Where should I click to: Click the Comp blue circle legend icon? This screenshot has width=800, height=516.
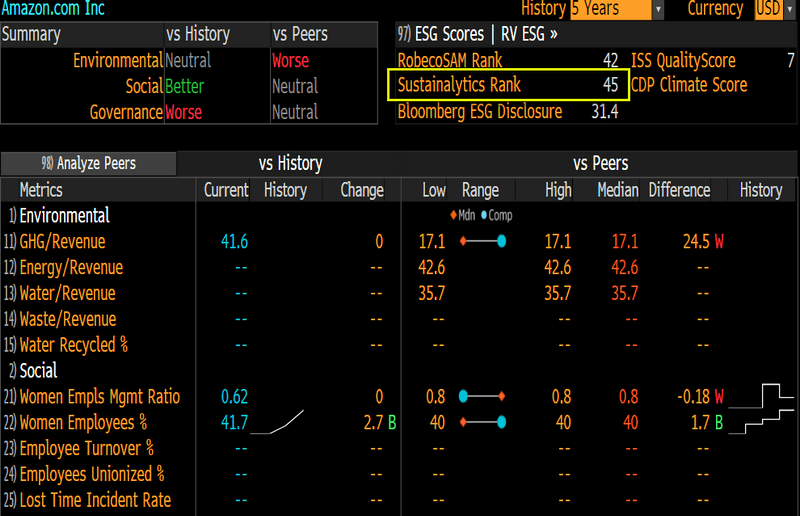tap(484, 215)
